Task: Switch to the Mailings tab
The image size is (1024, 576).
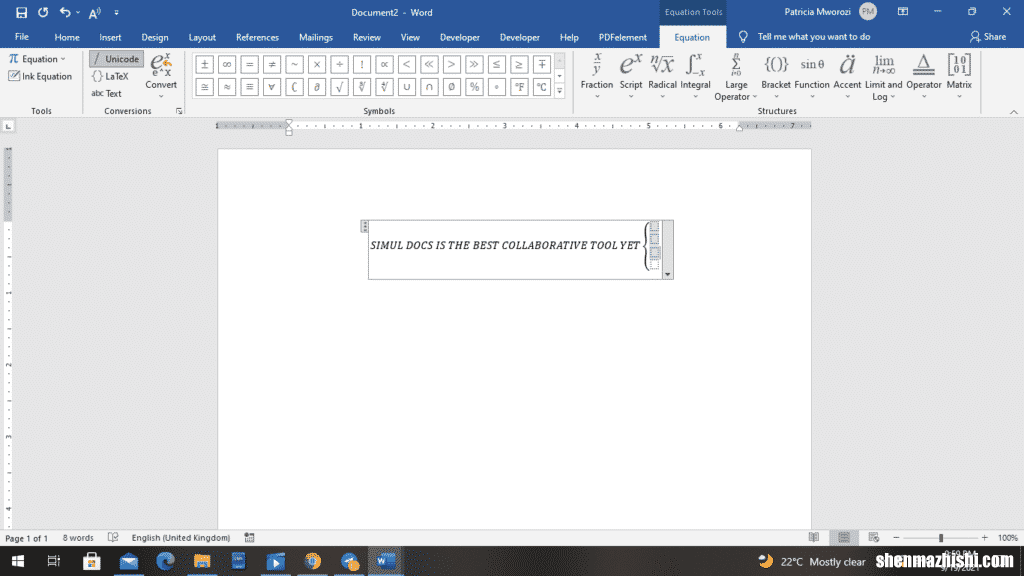Action: pos(315,37)
